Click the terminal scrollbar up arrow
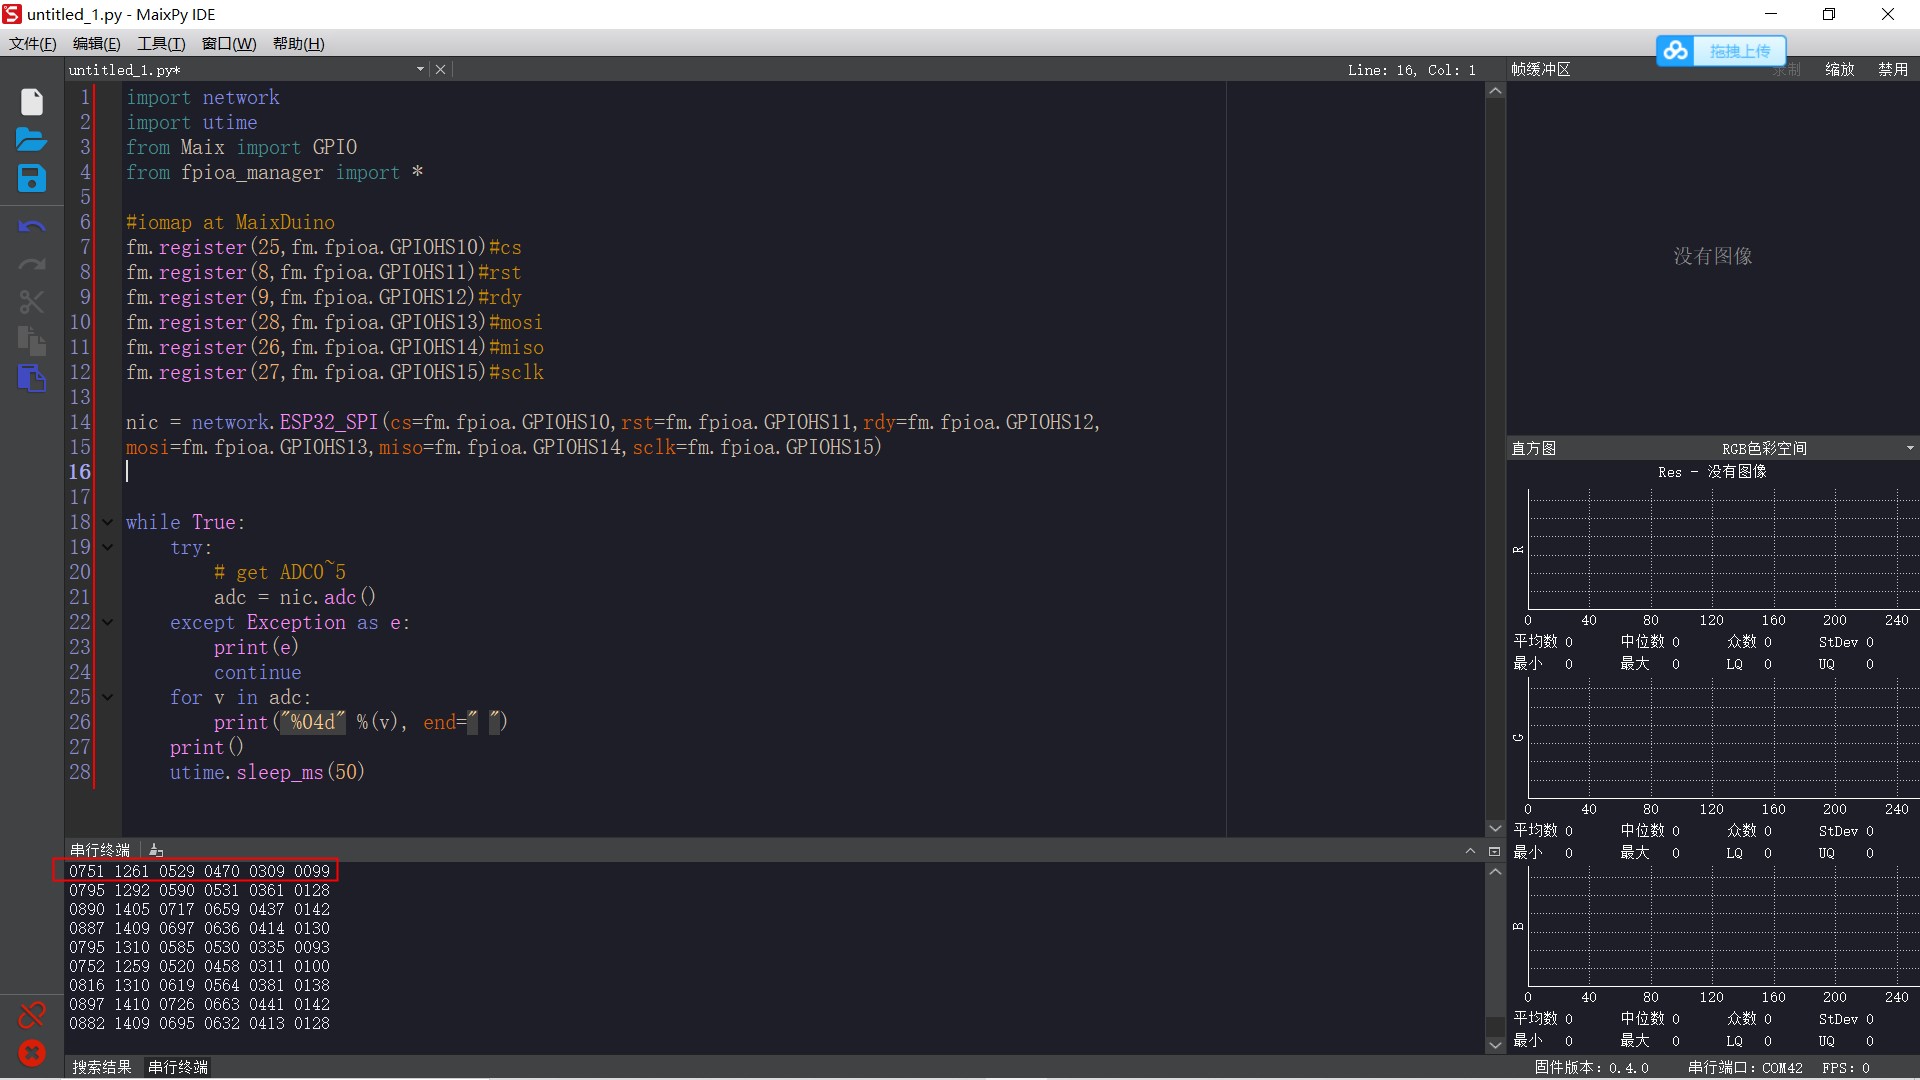The image size is (1920, 1080). coord(1495,872)
